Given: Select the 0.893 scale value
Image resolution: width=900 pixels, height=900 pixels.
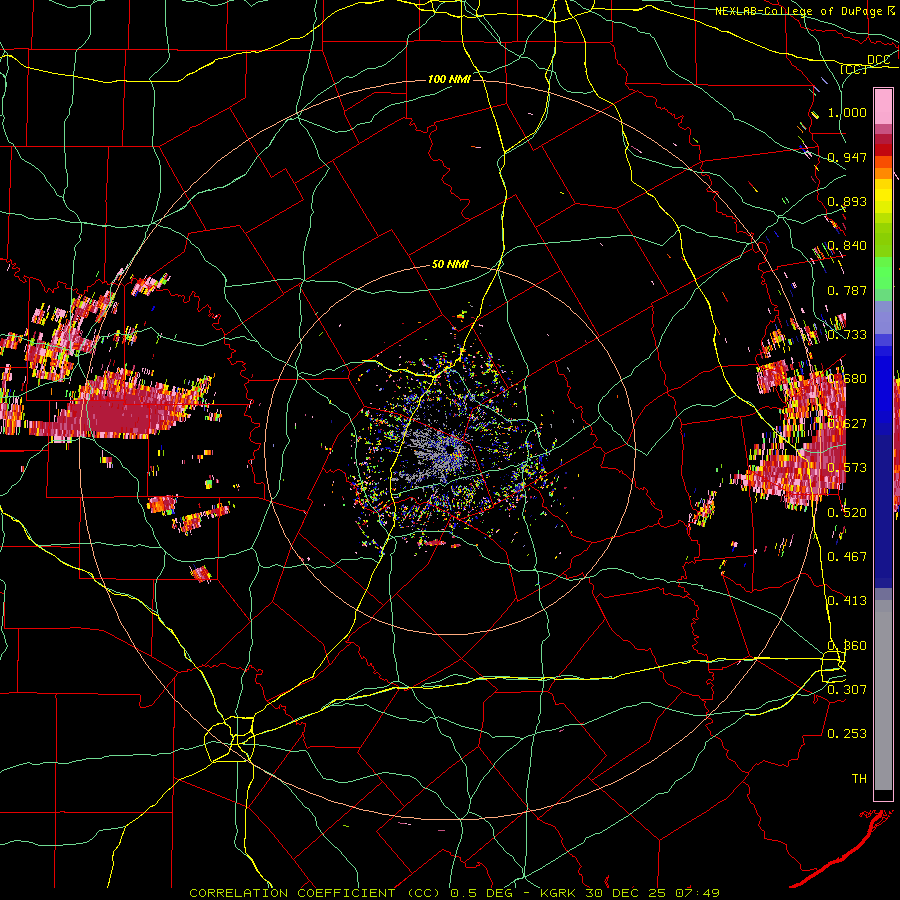Looking at the screenshot, I should tap(847, 201).
